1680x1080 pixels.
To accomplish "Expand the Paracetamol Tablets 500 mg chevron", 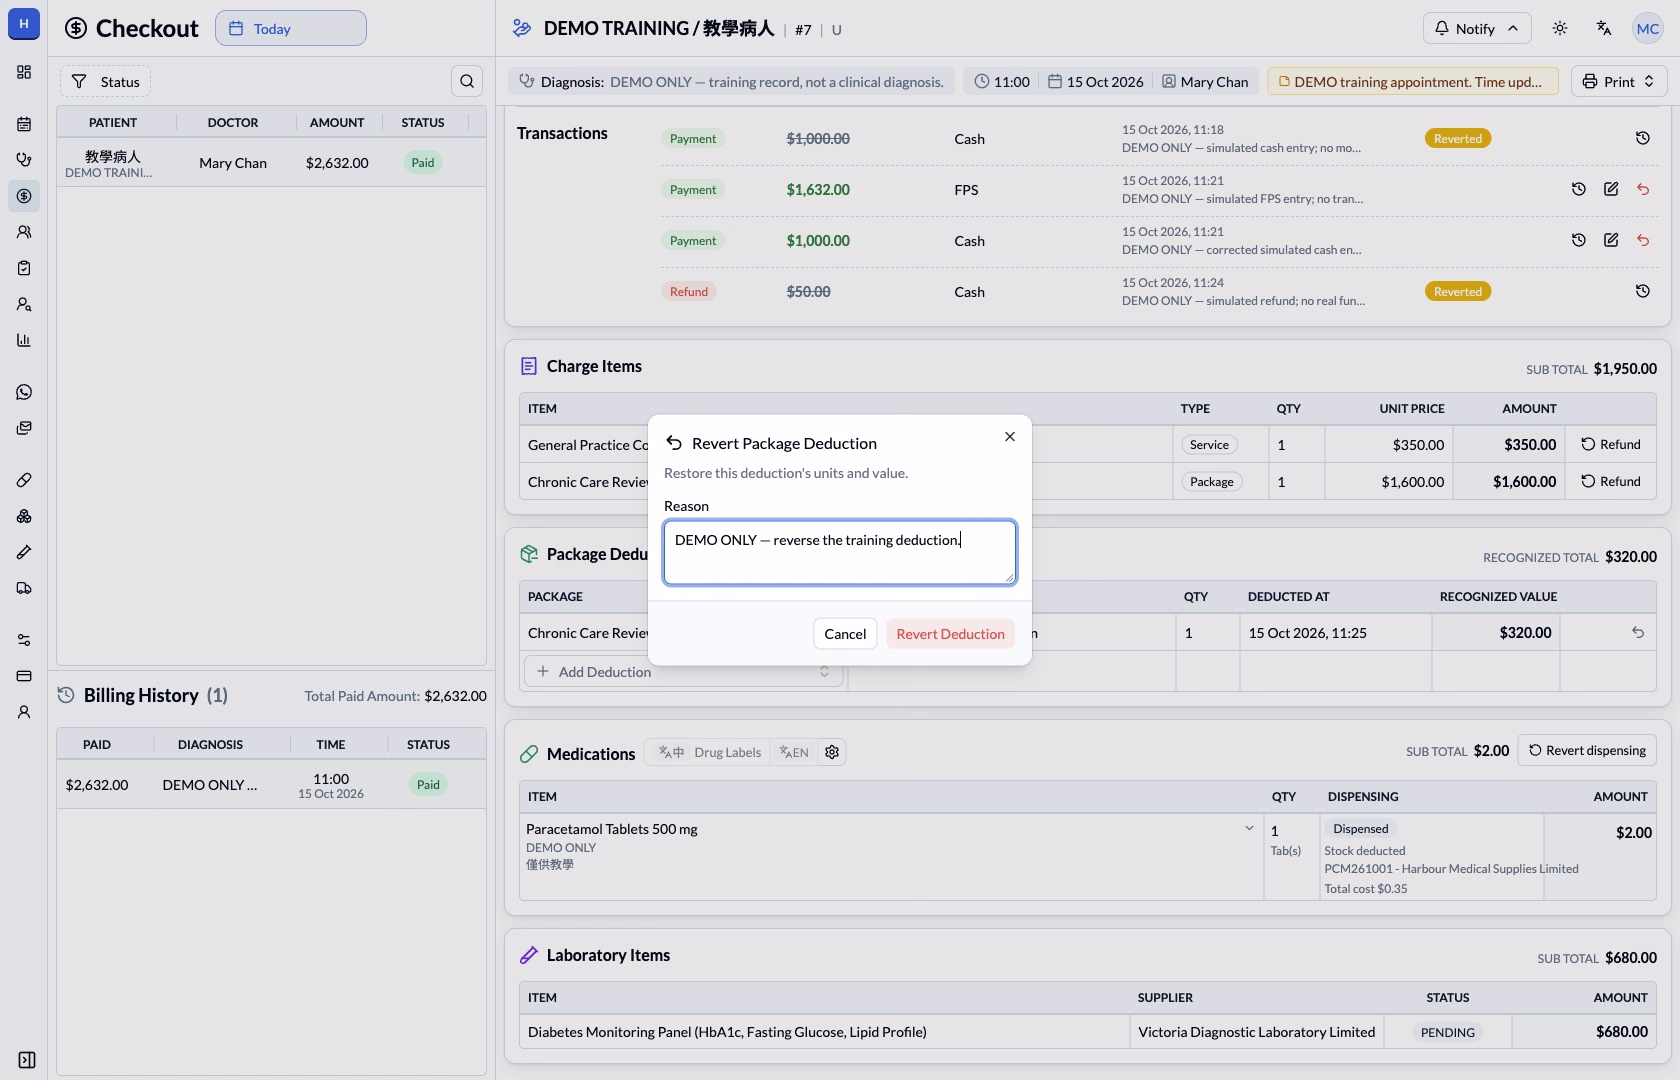I will 1249,828.
